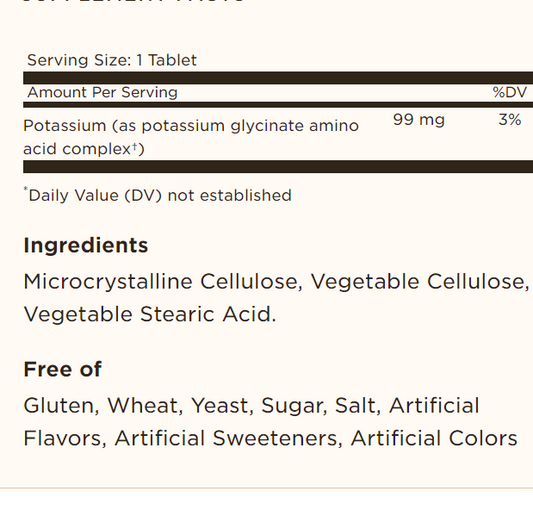The image size is (533, 510).
Task: Click the Microcrystalline Cellulose ingredient text
Action: click(162, 282)
